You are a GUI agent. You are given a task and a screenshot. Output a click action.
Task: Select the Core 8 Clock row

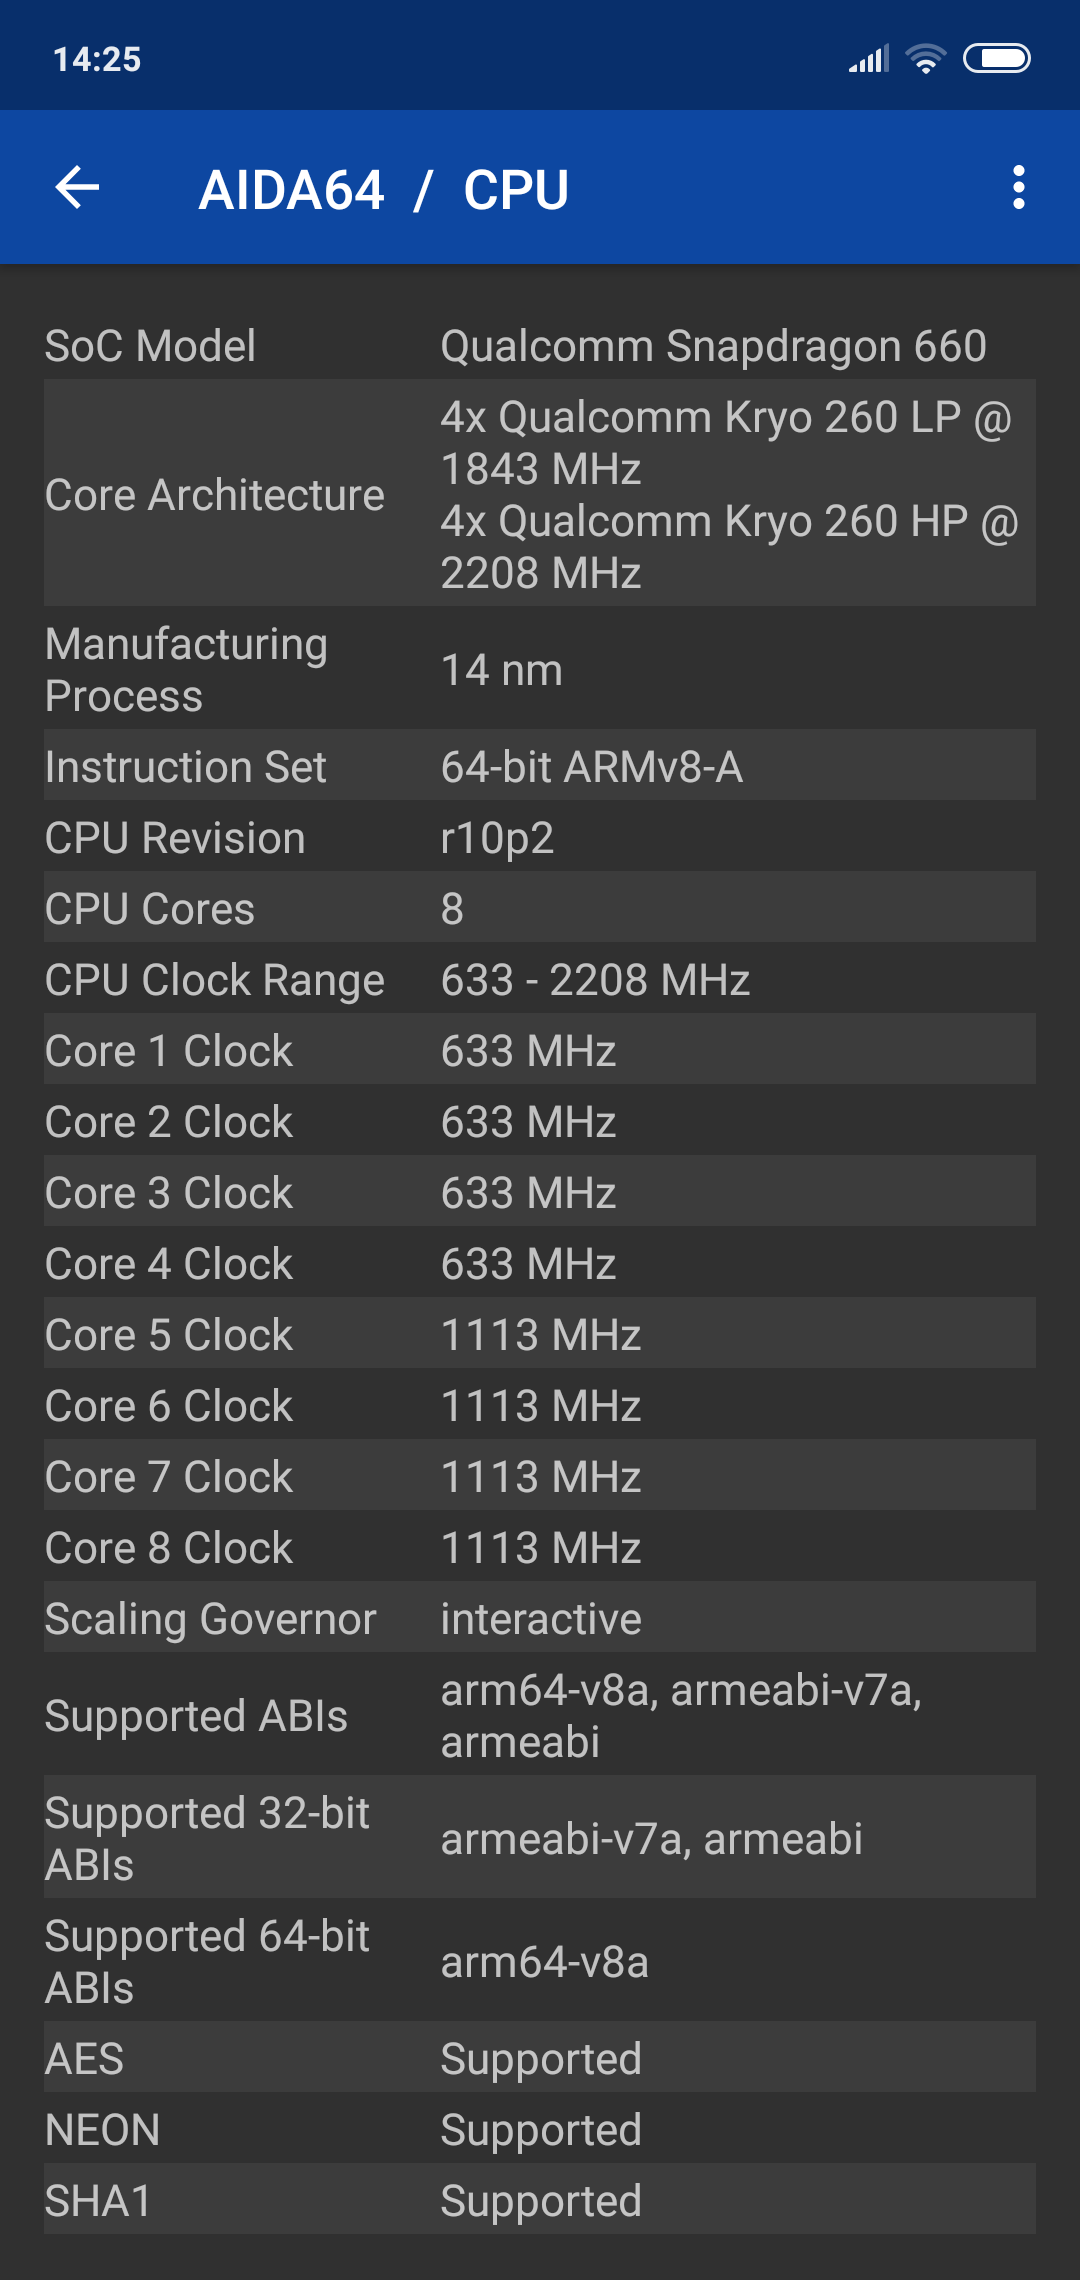[540, 1548]
